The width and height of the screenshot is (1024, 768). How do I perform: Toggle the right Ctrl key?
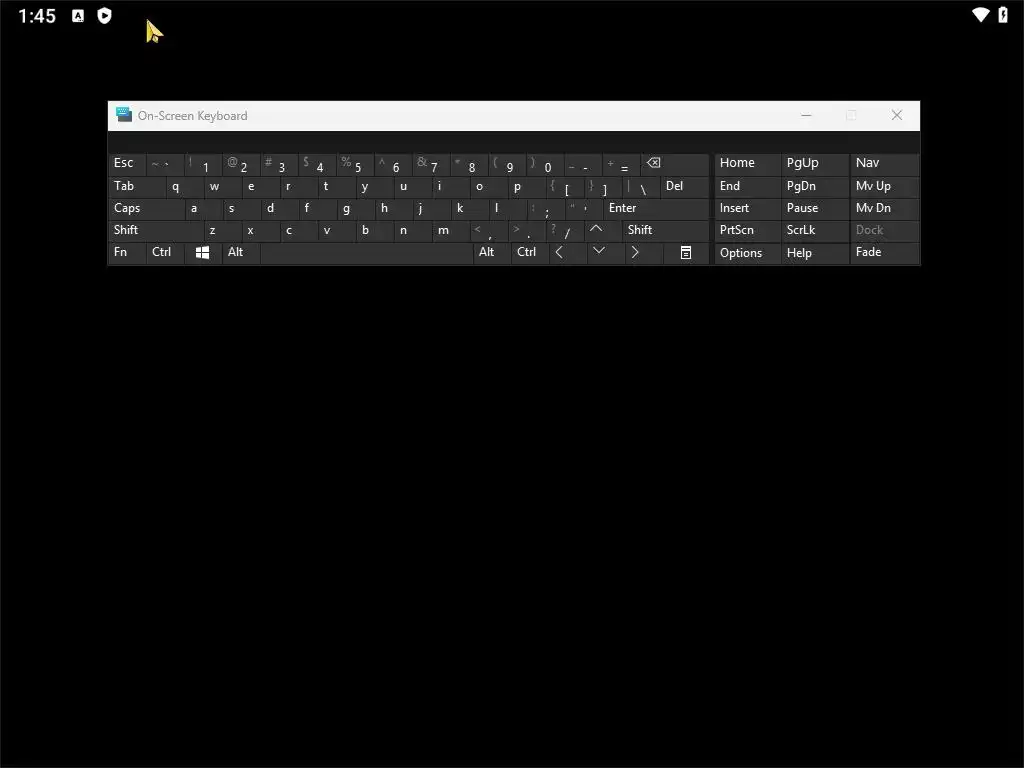coord(530,253)
